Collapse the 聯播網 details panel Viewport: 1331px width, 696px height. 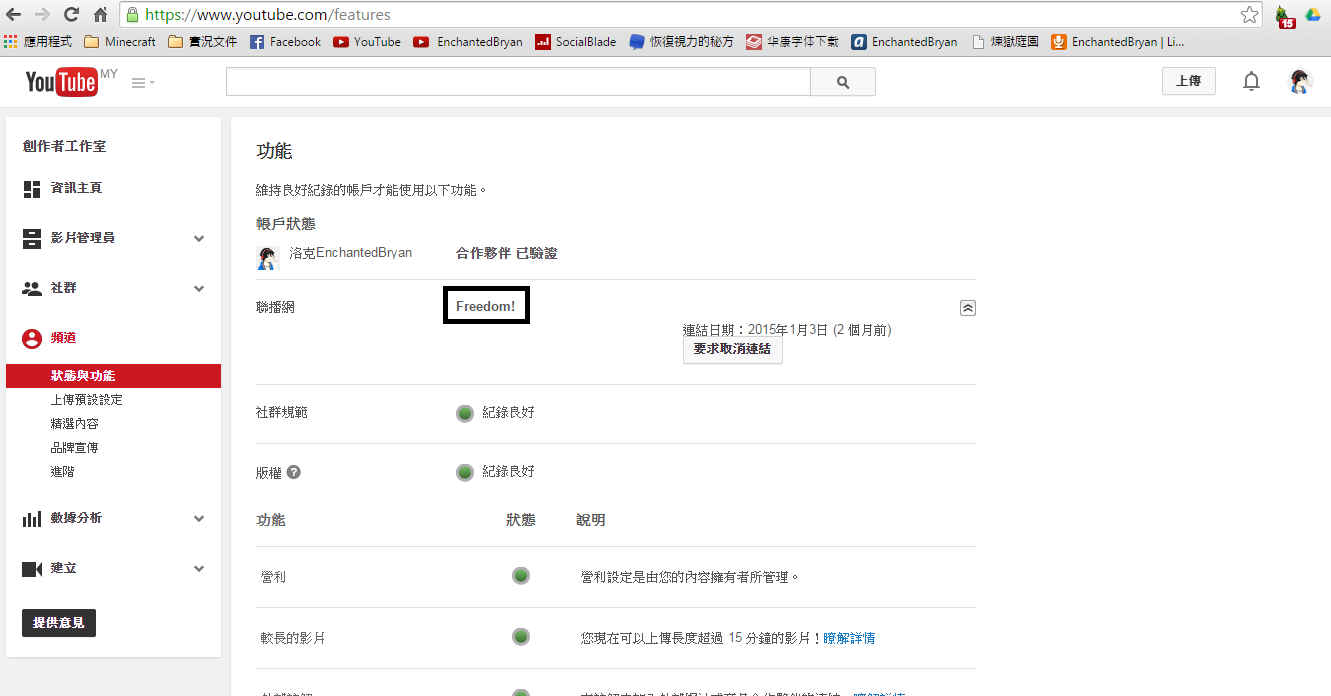click(x=967, y=308)
